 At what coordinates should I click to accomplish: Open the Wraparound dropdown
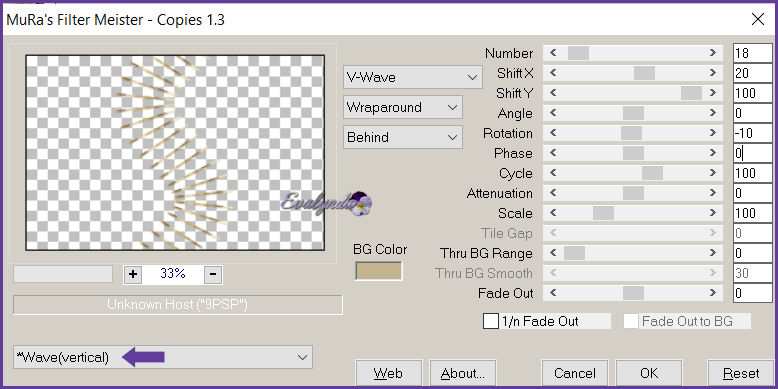(x=402, y=107)
